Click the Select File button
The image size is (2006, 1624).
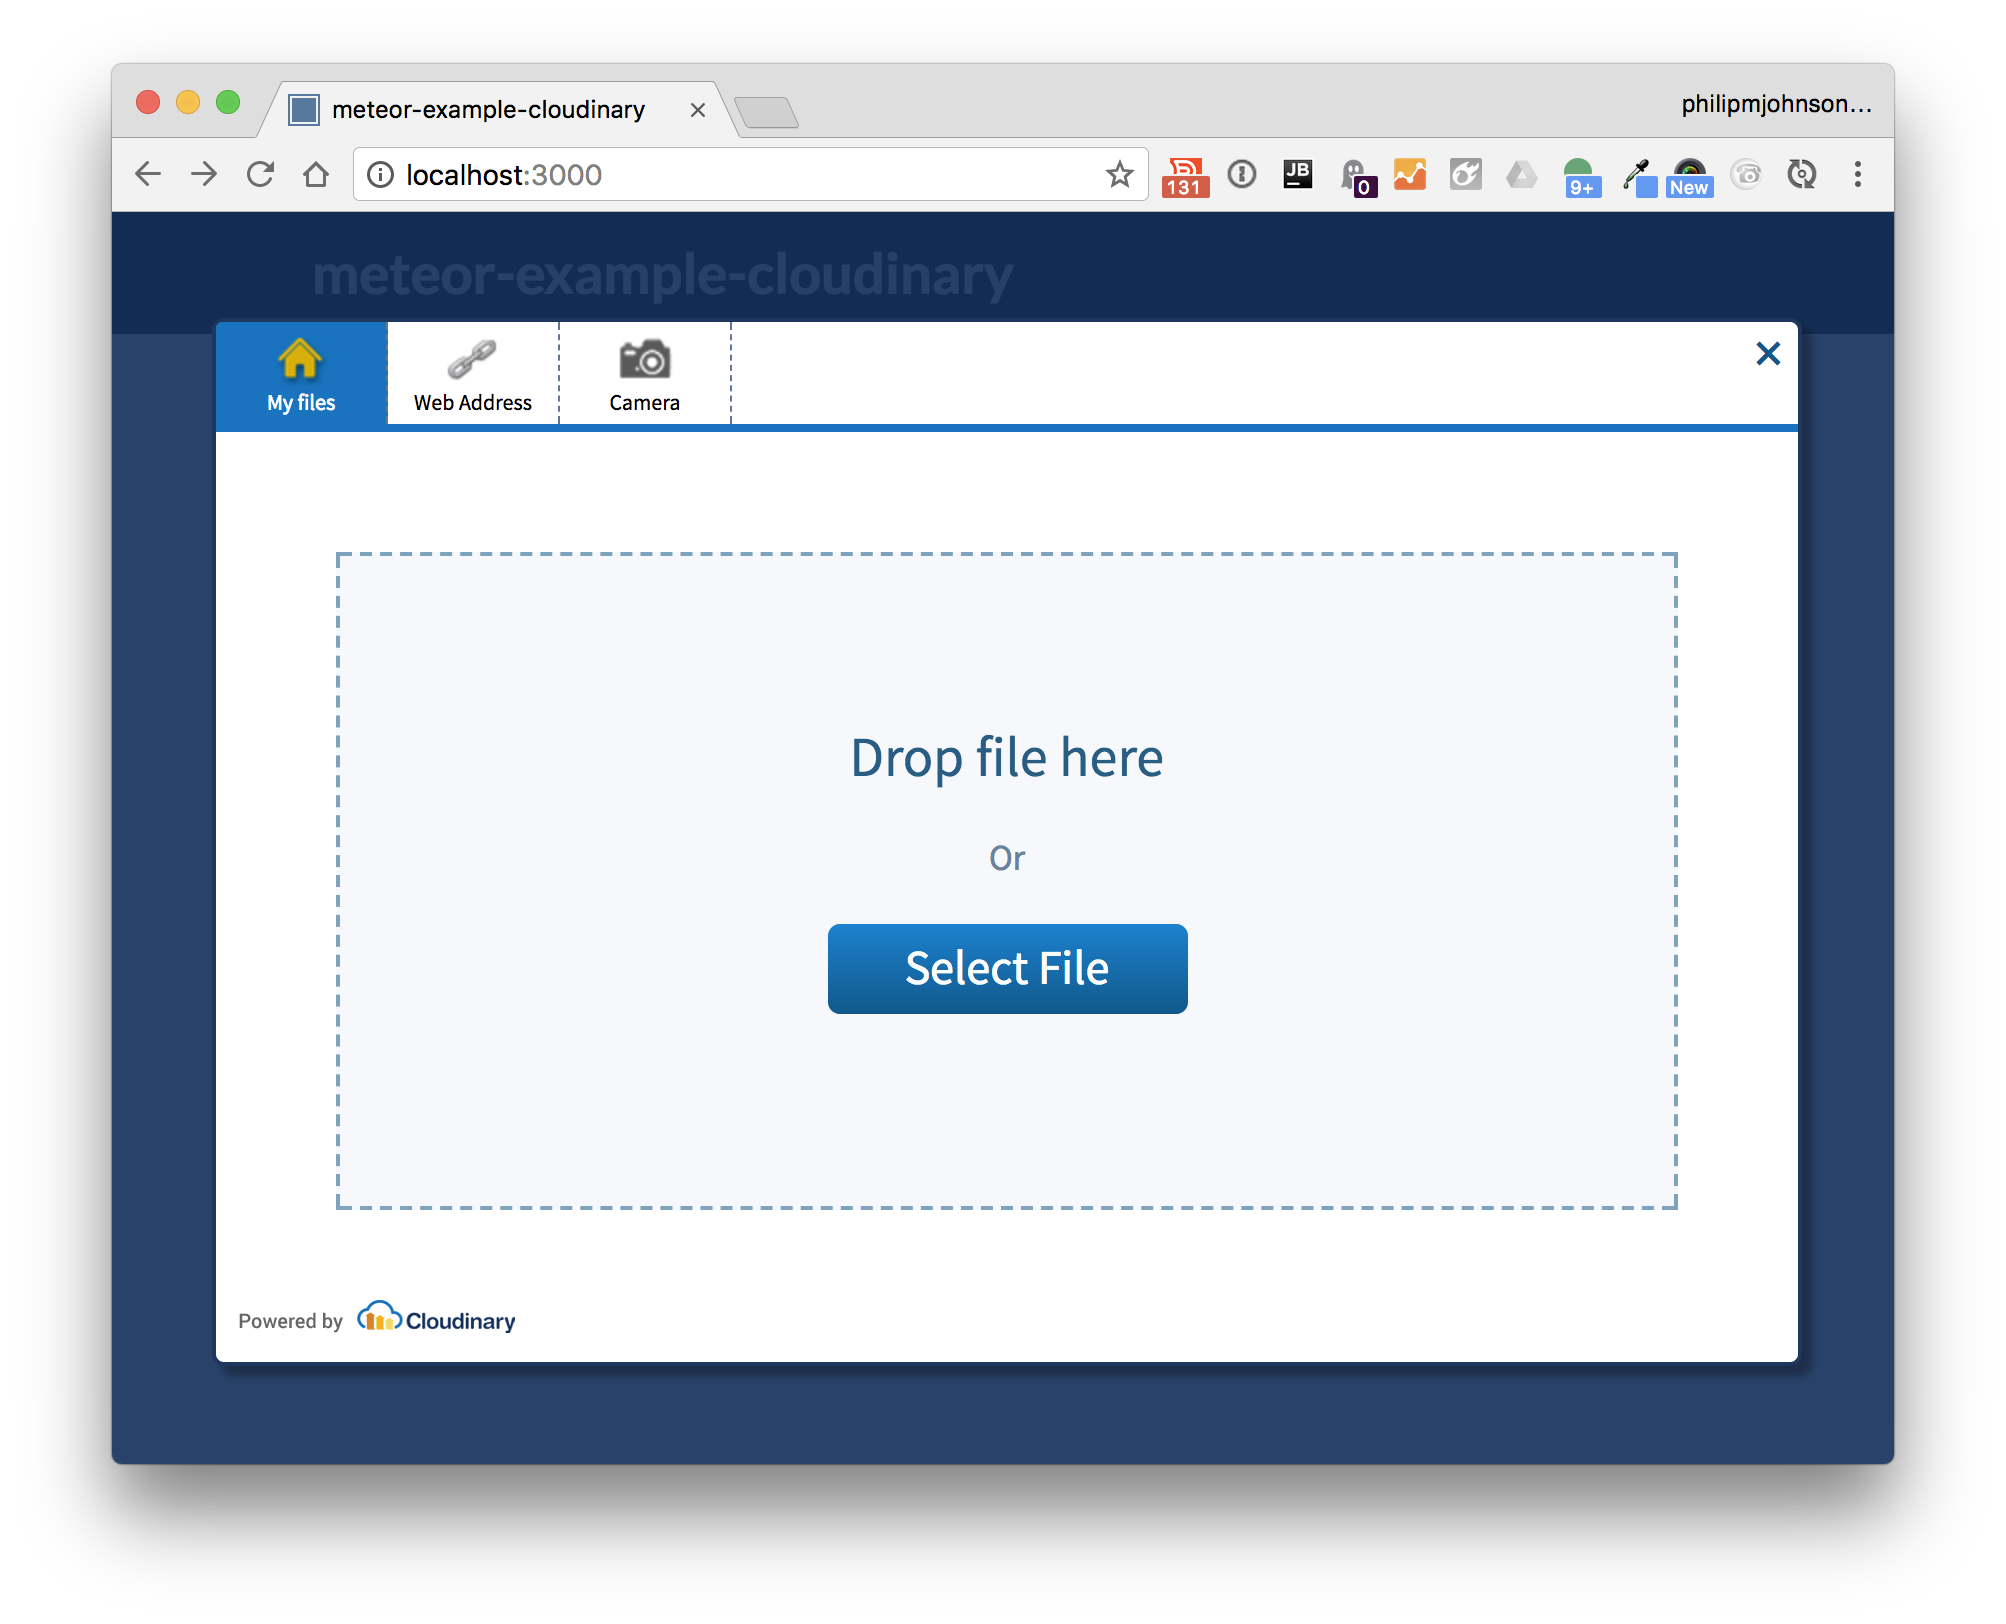pos(1007,968)
